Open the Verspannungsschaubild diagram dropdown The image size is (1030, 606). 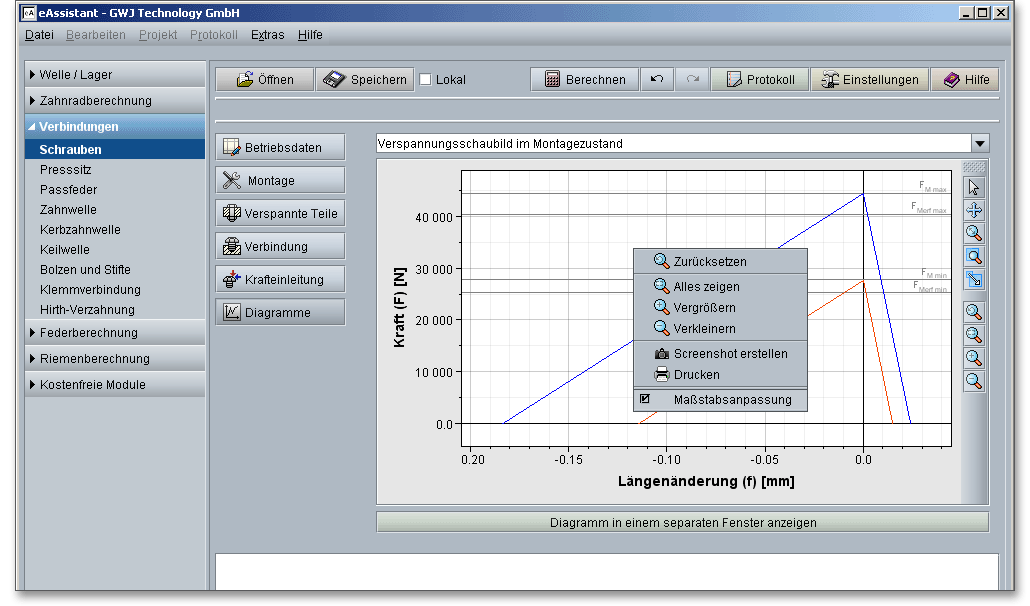(979, 144)
